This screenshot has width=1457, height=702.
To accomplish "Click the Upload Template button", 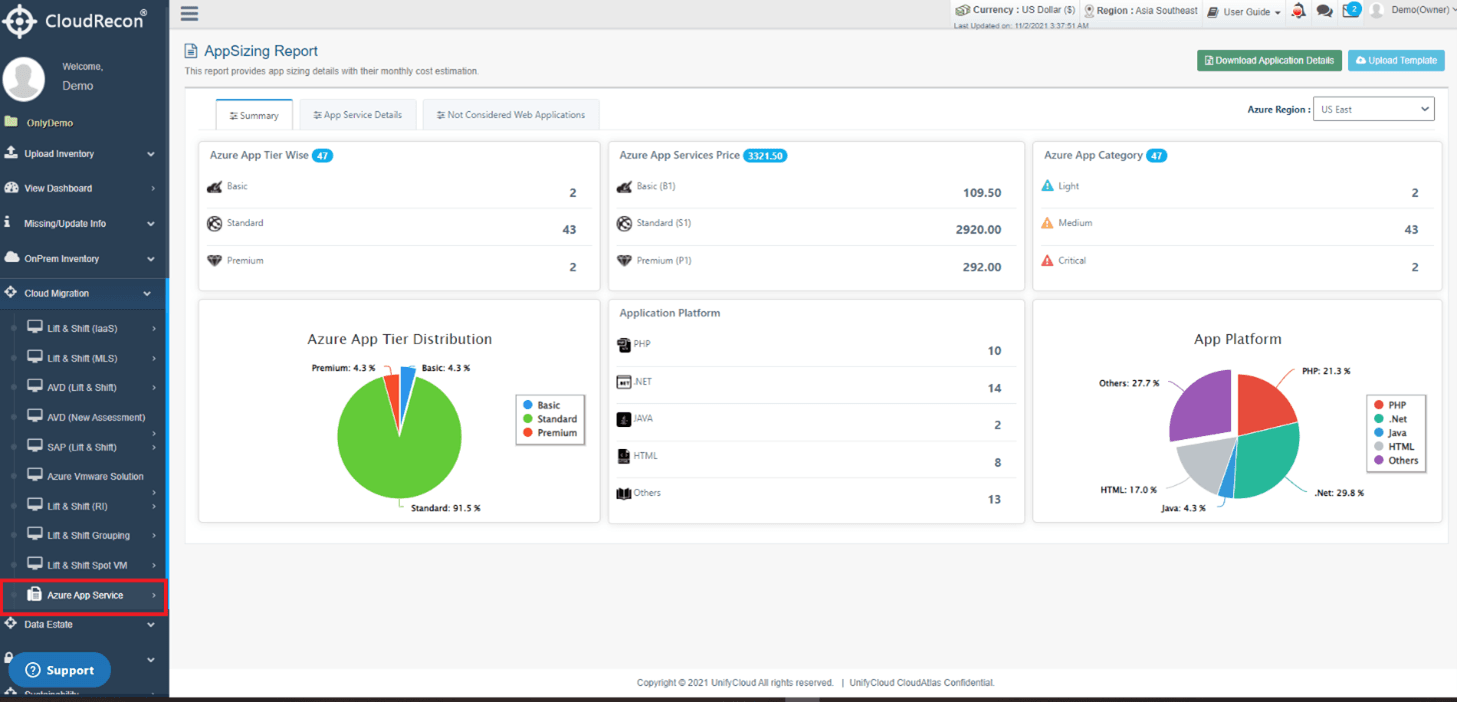I will (1396, 61).
